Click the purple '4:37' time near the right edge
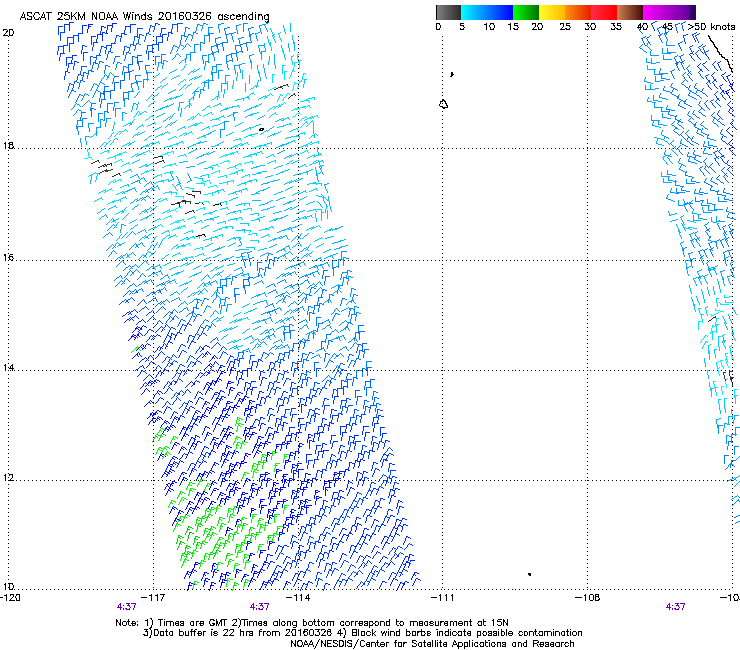The width and height of the screenshot is (740, 650). [675, 607]
